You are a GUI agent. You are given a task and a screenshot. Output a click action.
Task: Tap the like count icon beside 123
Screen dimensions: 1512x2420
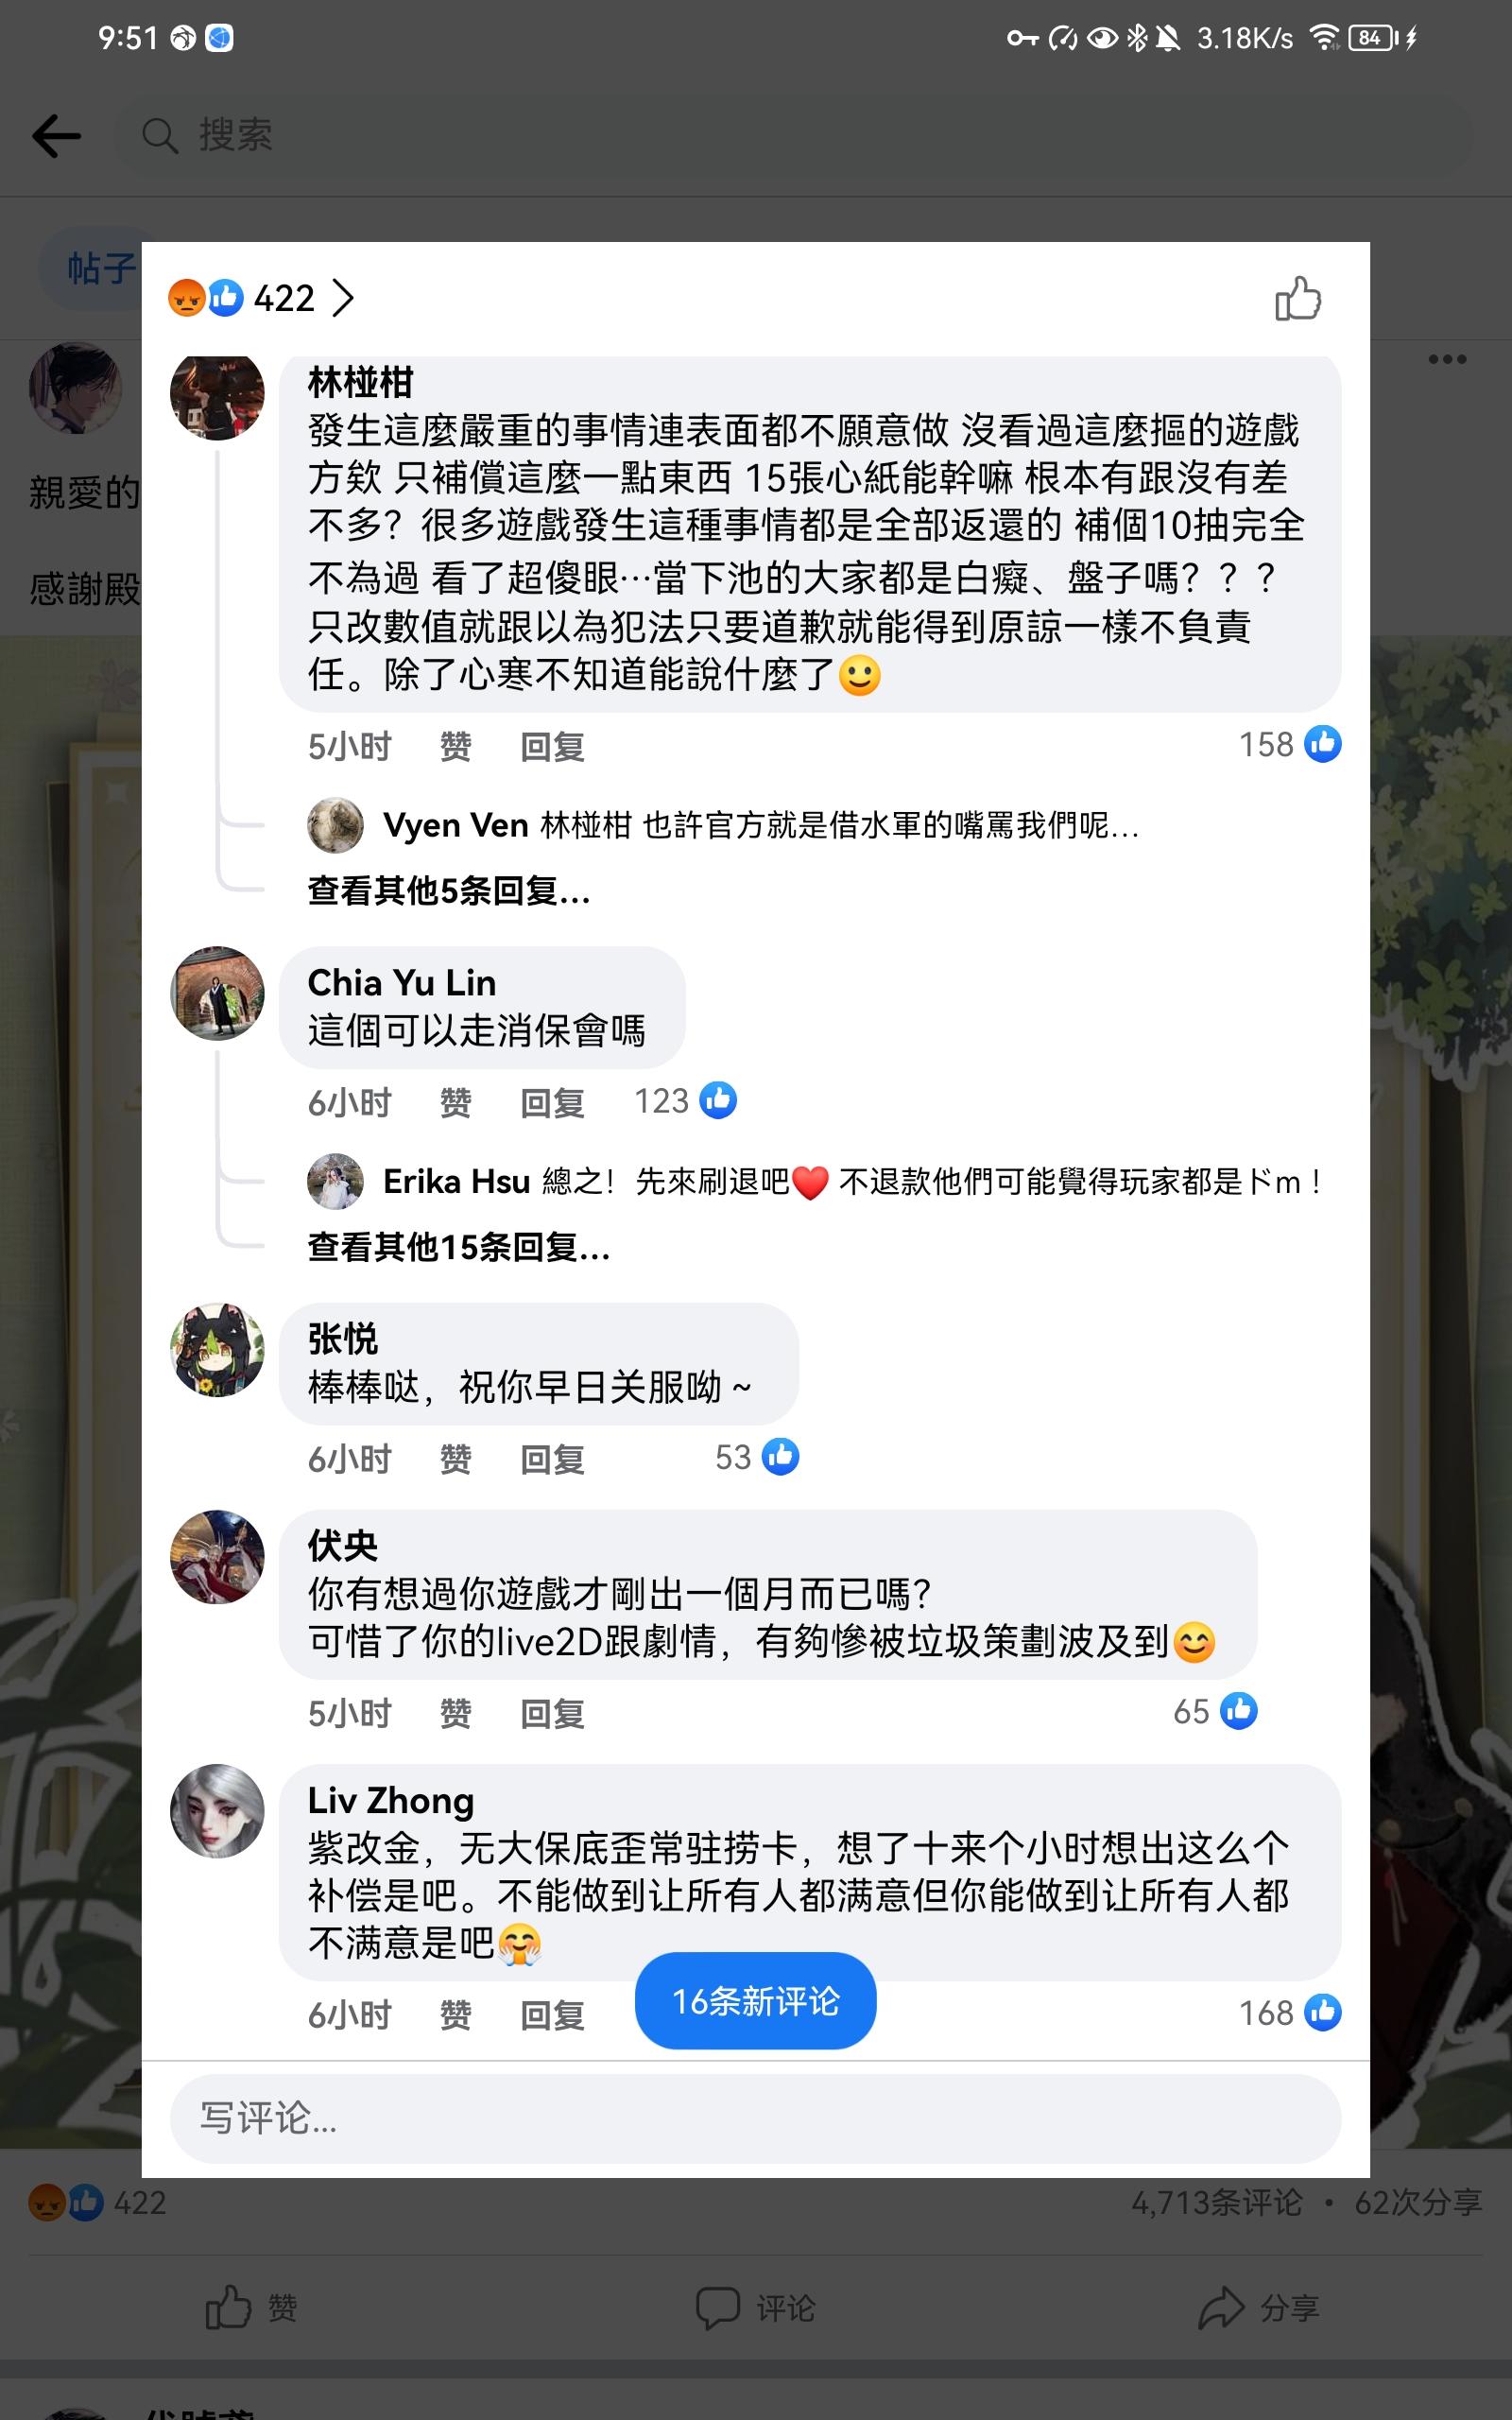click(x=718, y=1100)
